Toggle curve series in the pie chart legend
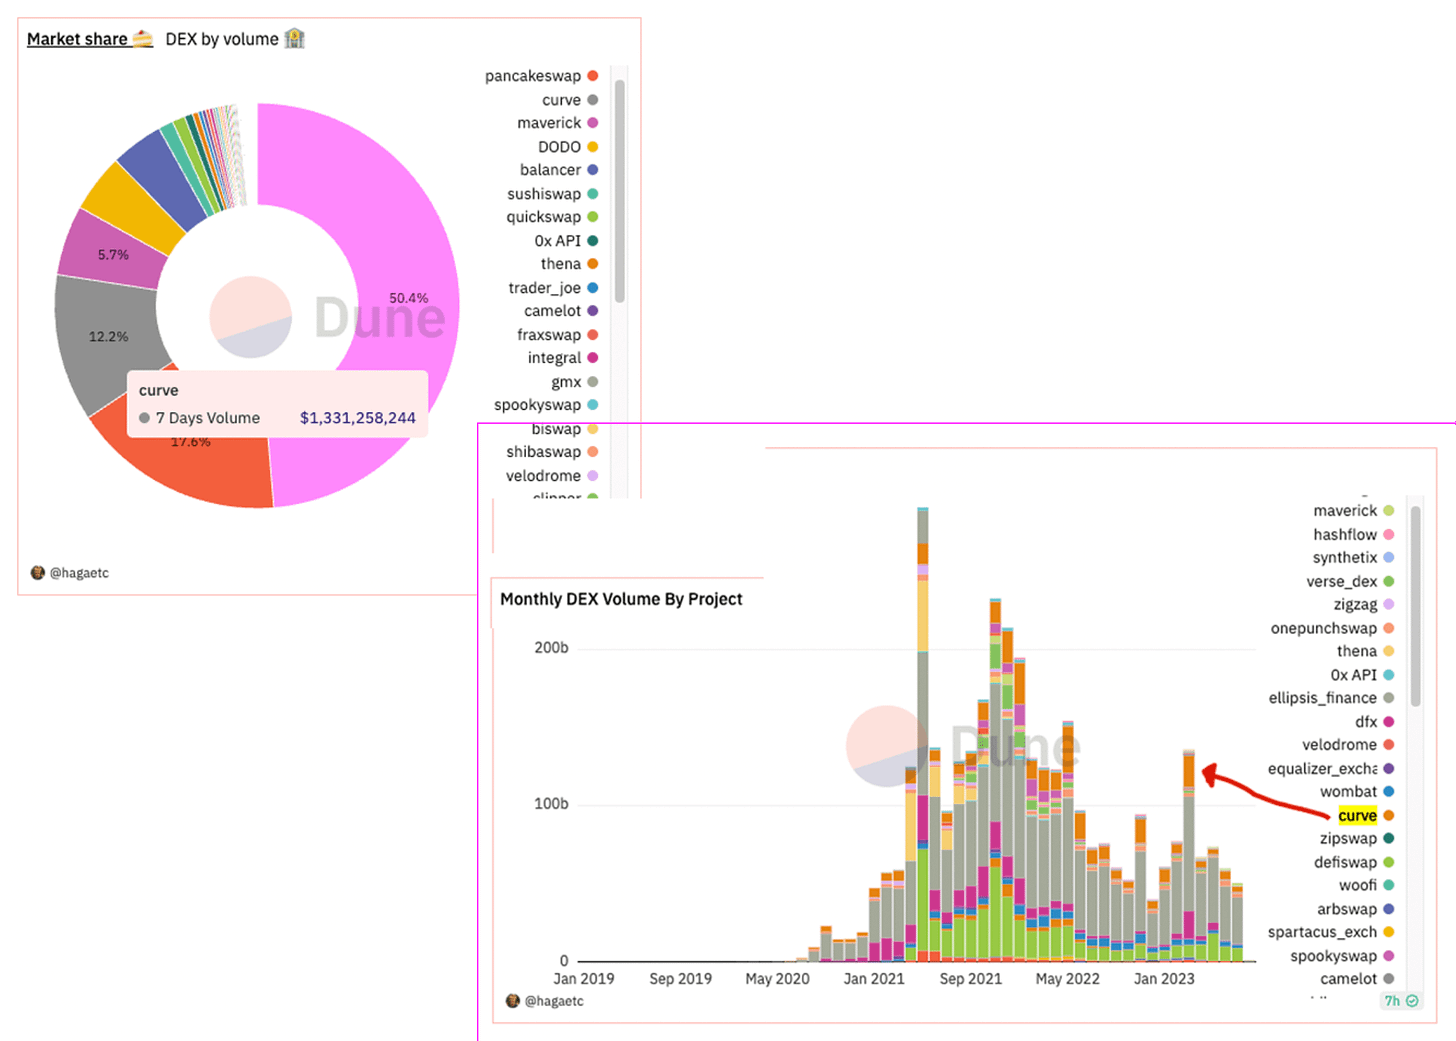Viewport: 1456px width, 1041px height. coord(570,100)
